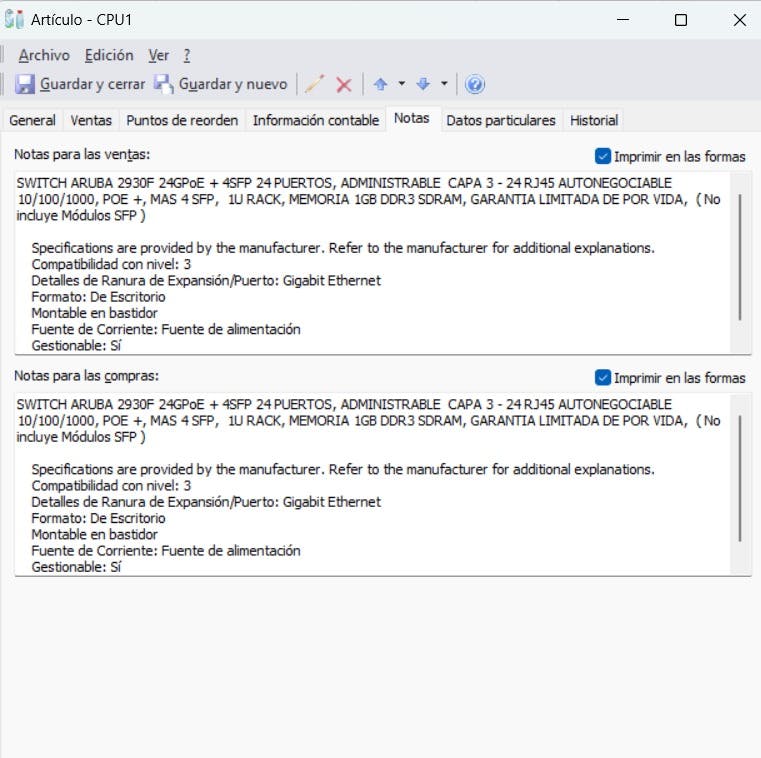Click inside the Notas para las compras text area

372,484
